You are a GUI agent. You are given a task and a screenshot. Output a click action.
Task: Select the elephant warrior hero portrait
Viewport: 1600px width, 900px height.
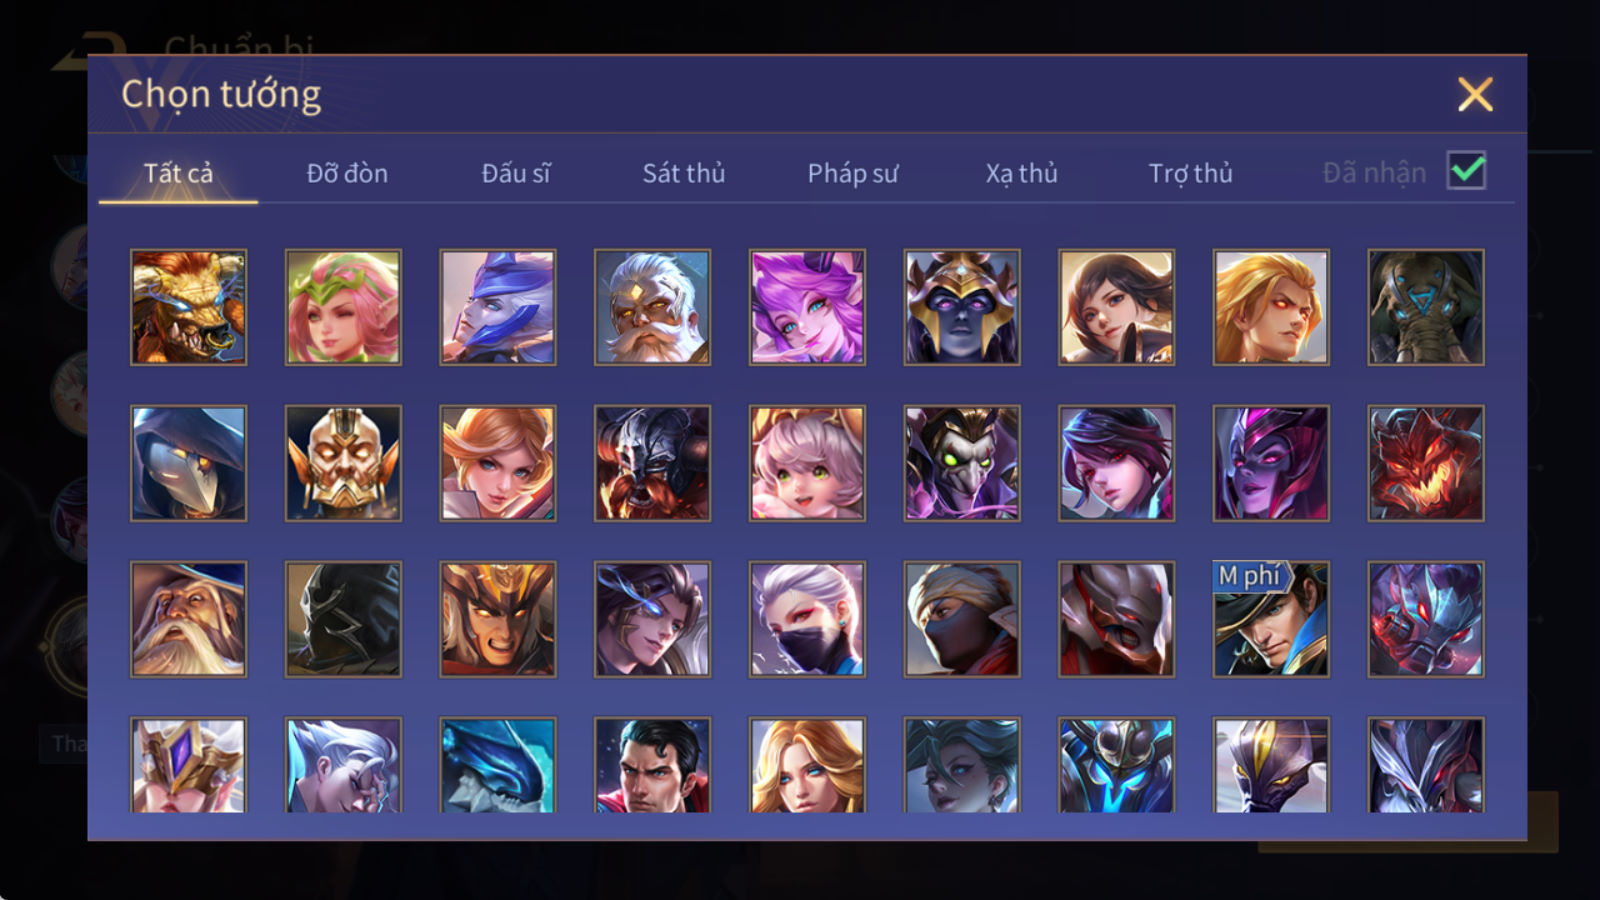point(1426,307)
